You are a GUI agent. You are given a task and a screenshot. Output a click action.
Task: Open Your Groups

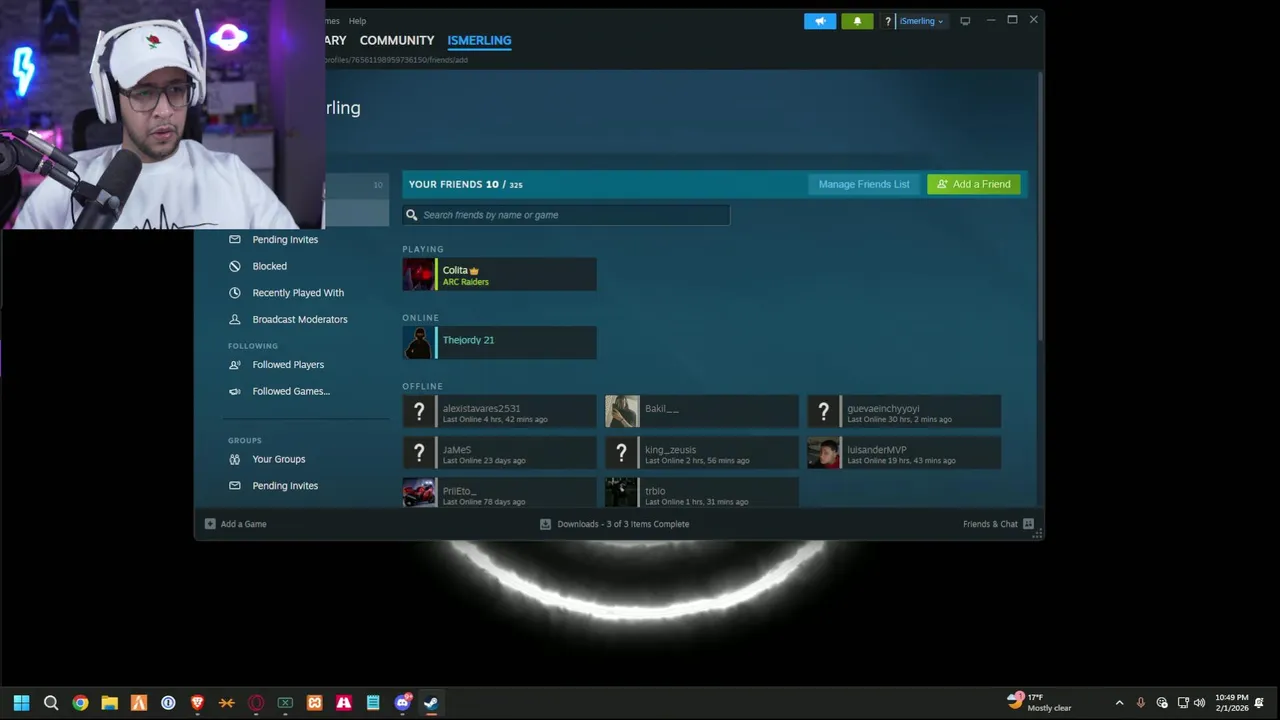(x=279, y=459)
